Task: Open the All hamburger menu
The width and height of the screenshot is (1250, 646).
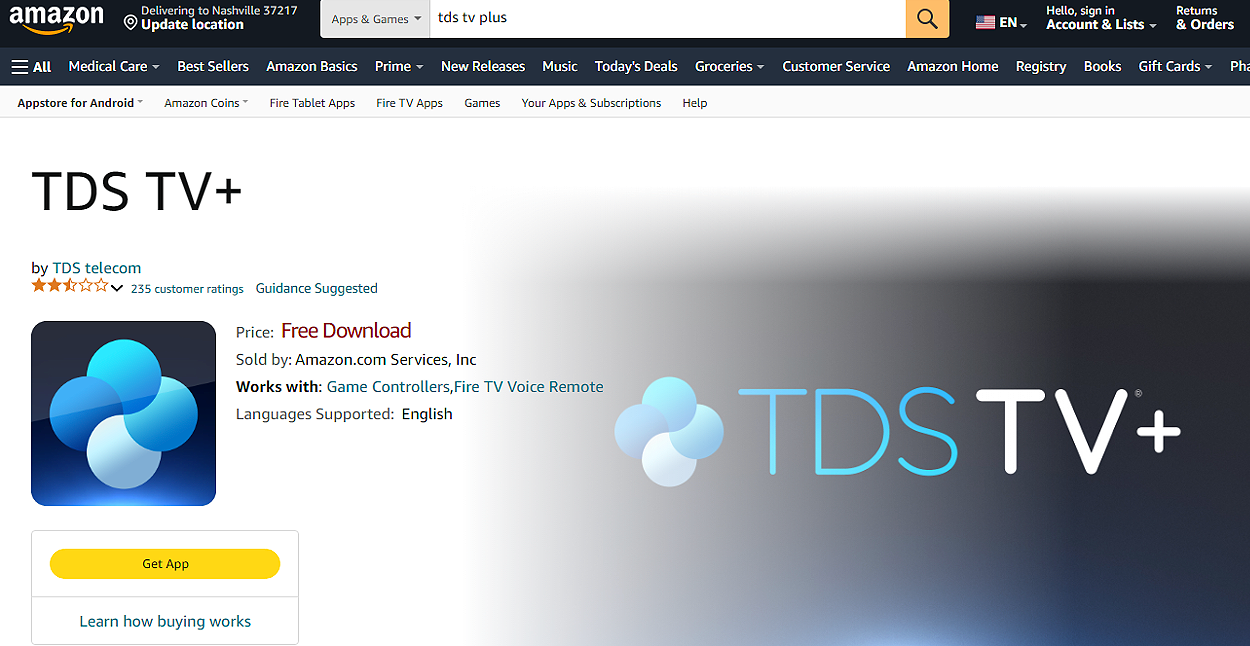Action: point(30,66)
